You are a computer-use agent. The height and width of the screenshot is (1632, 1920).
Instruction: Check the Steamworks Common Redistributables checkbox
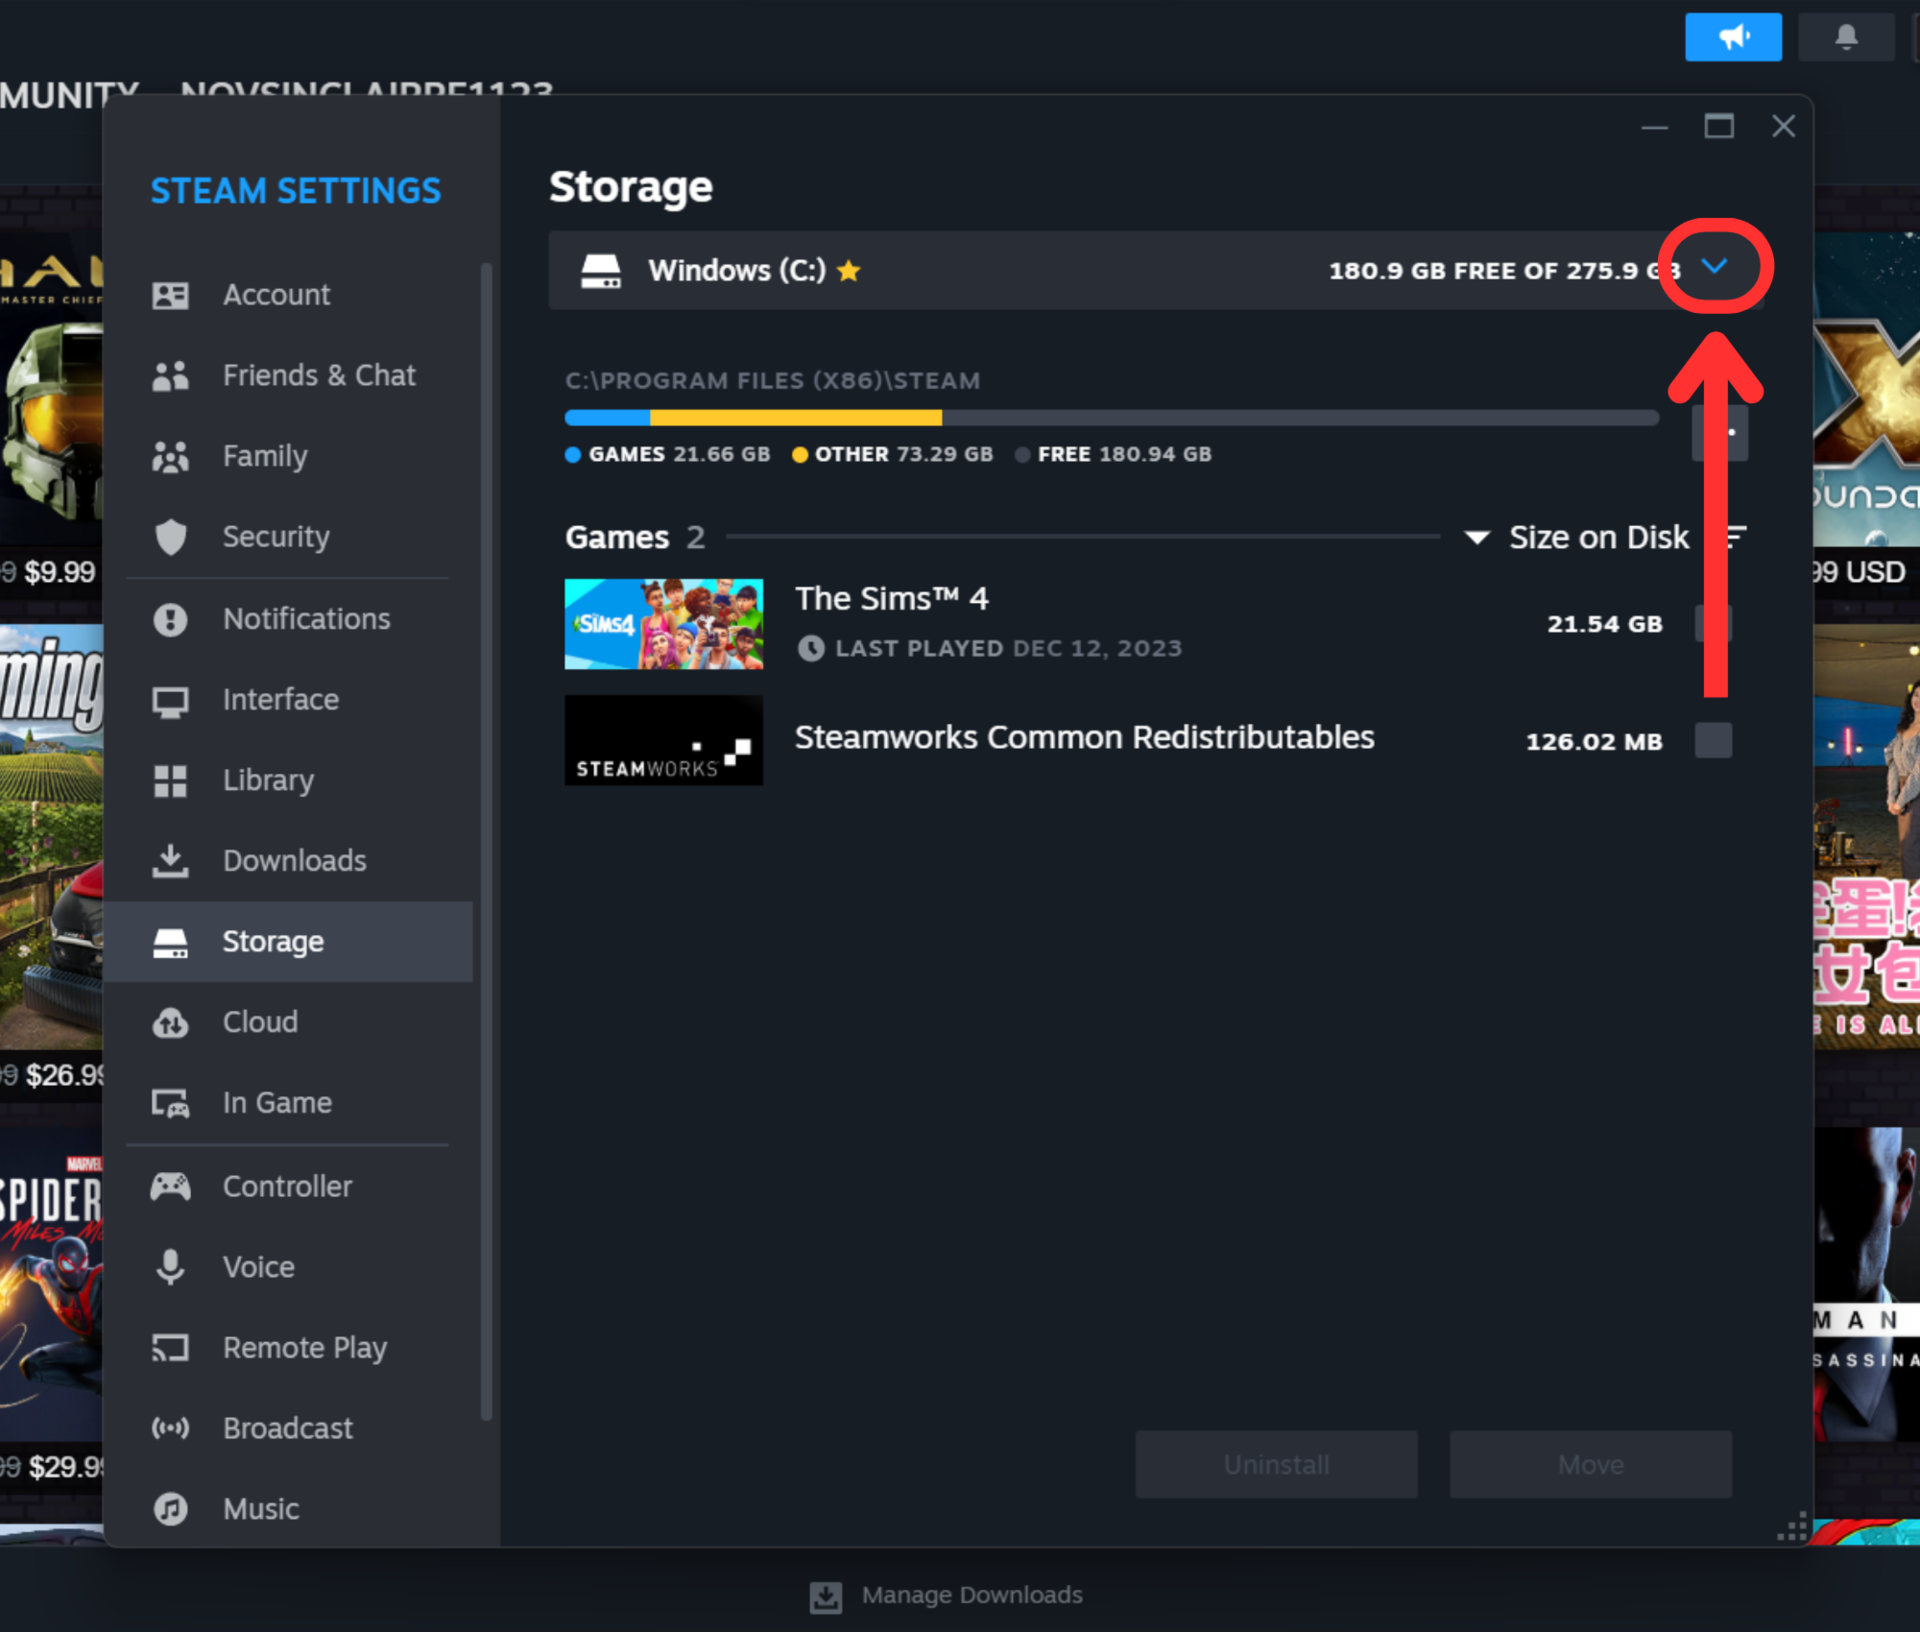[x=1713, y=741]
